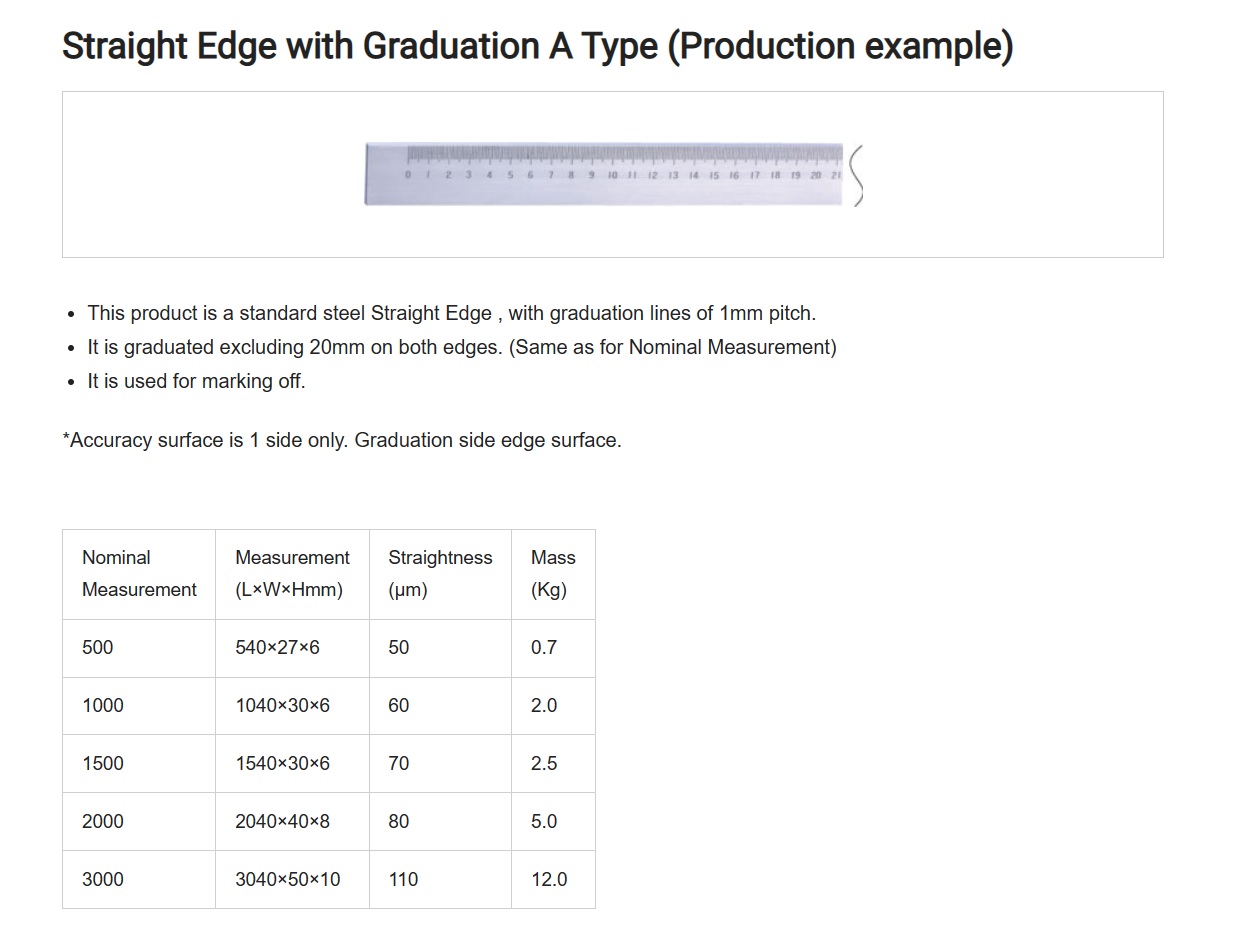Viewport: 1243px width, 931px height.
Task: Click the accuracy surface note line
Action: (342, 440)
